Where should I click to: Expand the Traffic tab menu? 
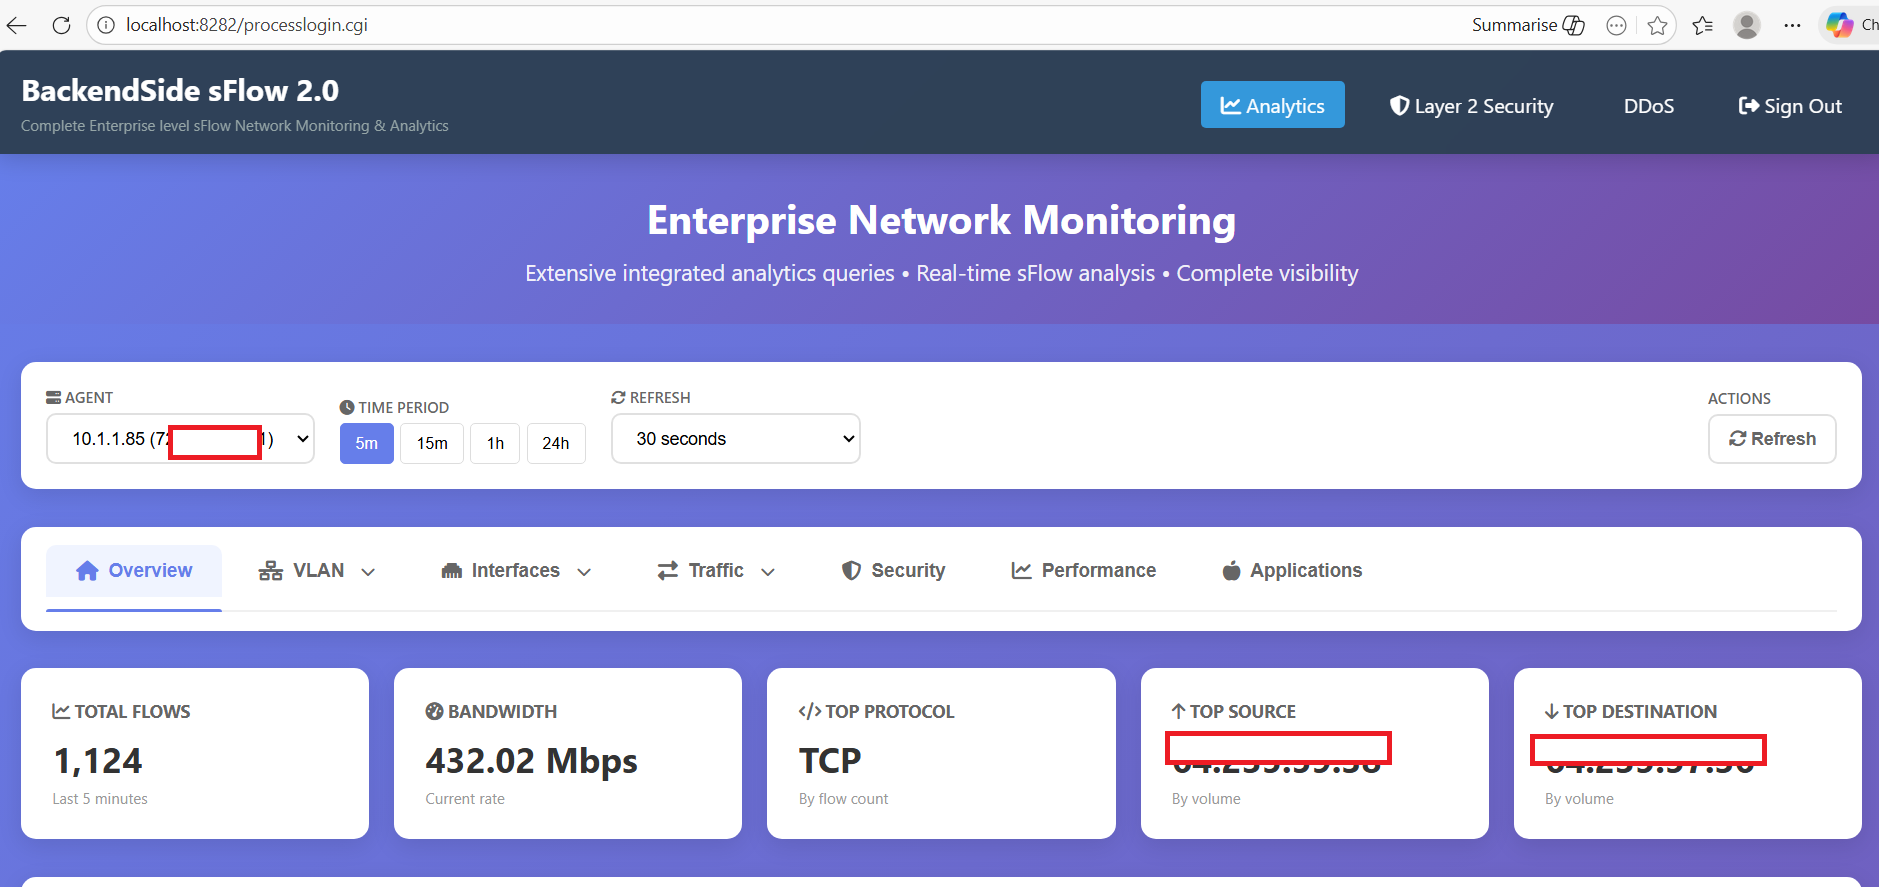click(x=716, y=571)
